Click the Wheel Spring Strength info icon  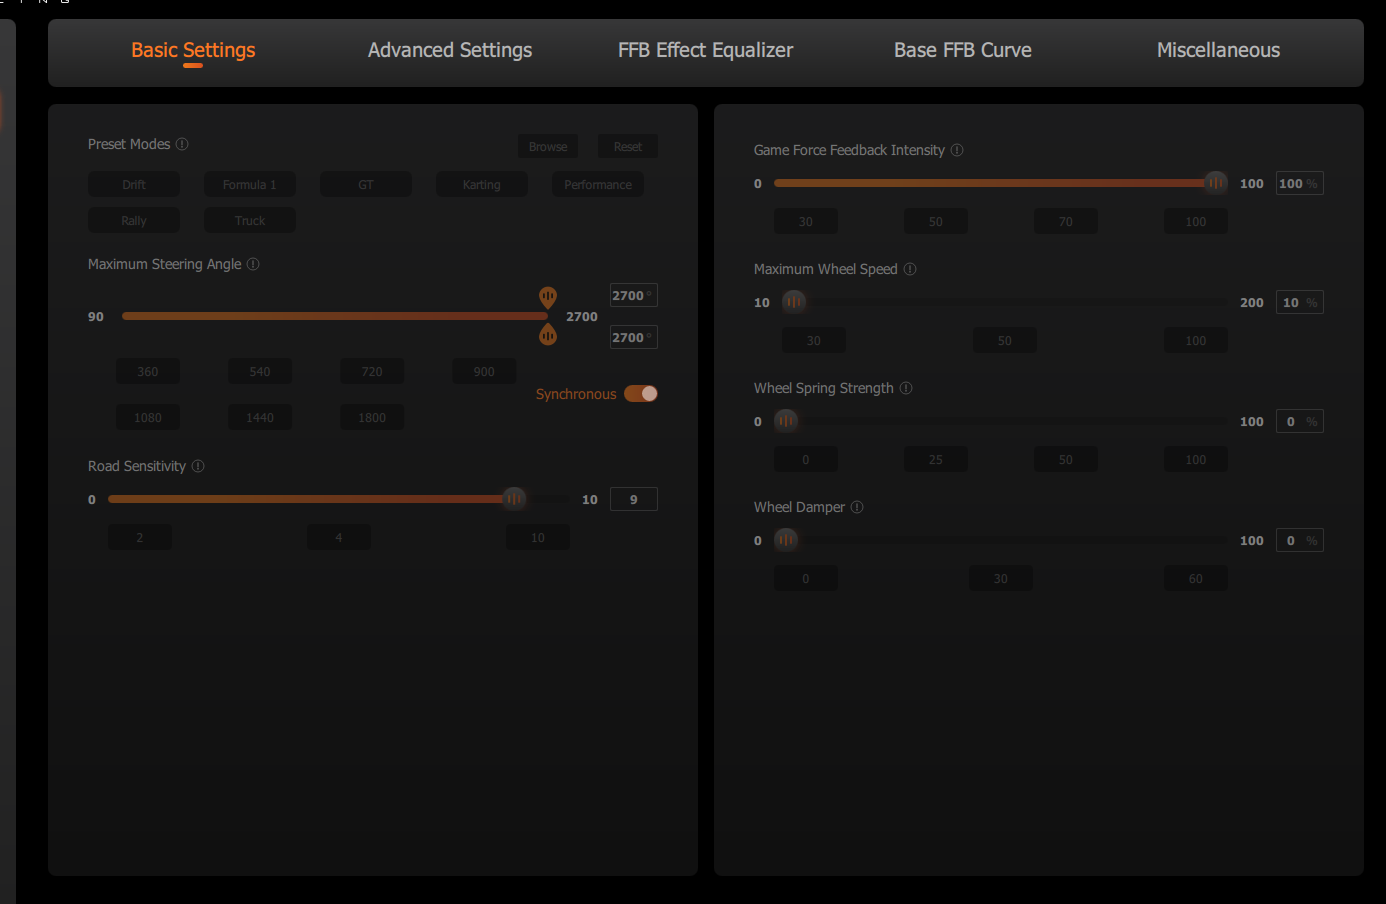coord(906,388)
